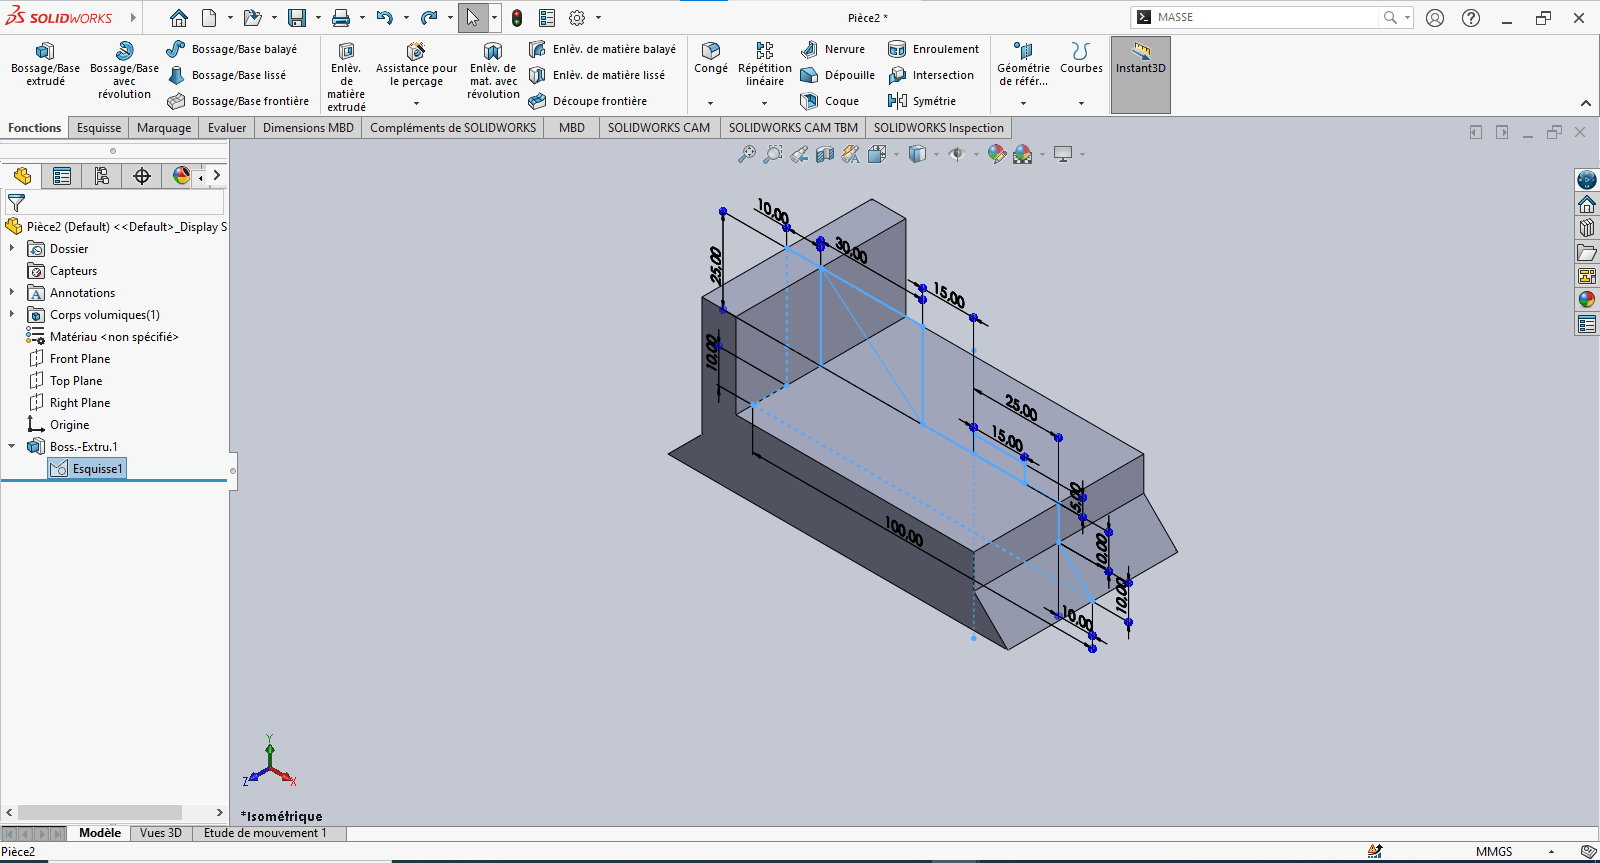The width and height of the screenshot is (1600, 863).
Task: Click the Vues 3D bottom tab
Action: click(x=161, y=833)
